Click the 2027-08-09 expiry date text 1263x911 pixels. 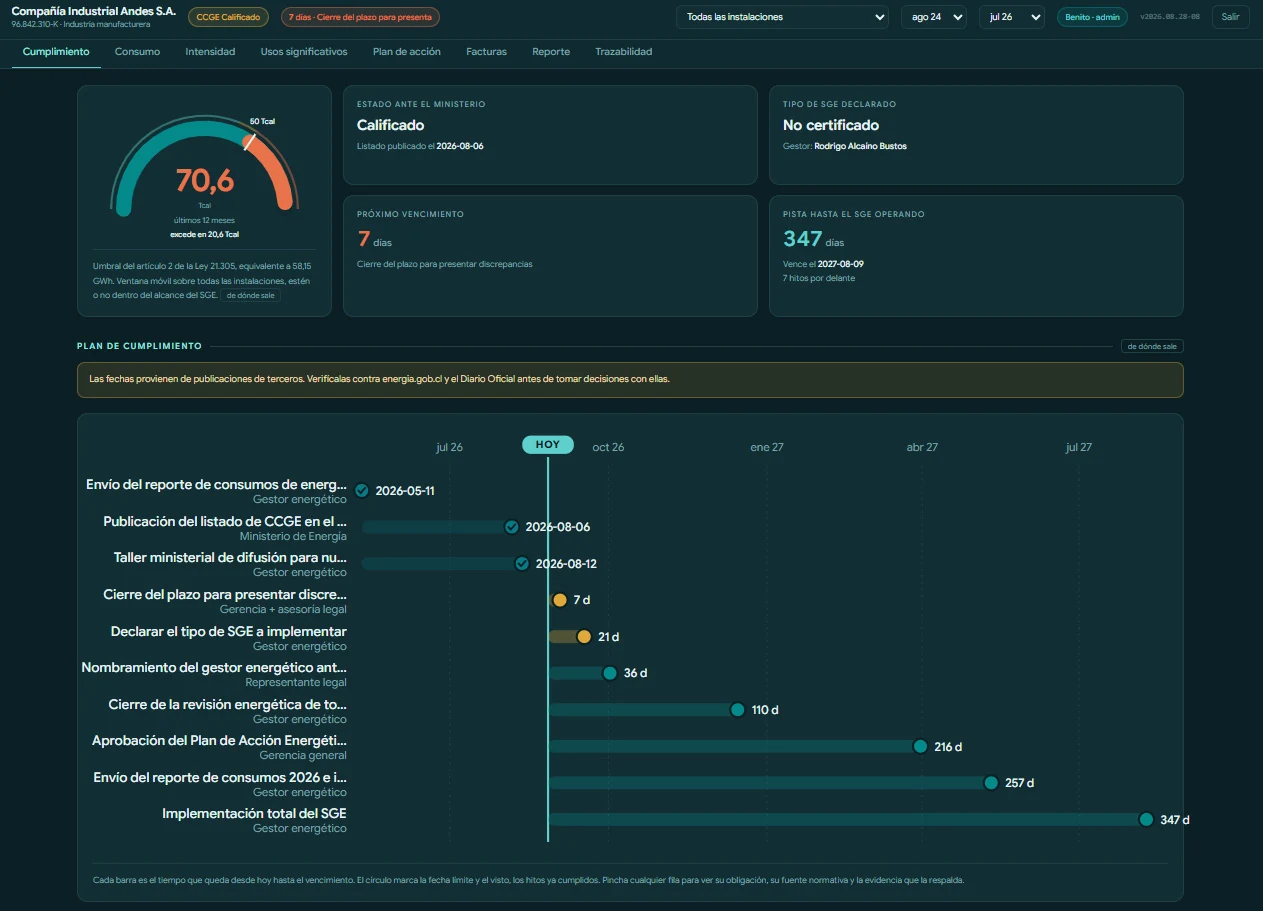[x=841, y=264]
